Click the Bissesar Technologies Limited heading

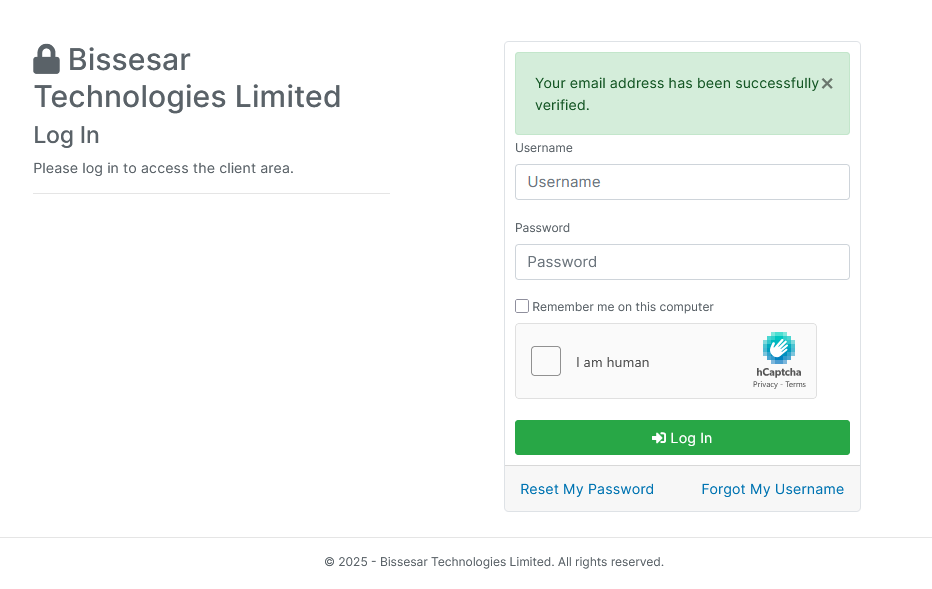[187, 78]
